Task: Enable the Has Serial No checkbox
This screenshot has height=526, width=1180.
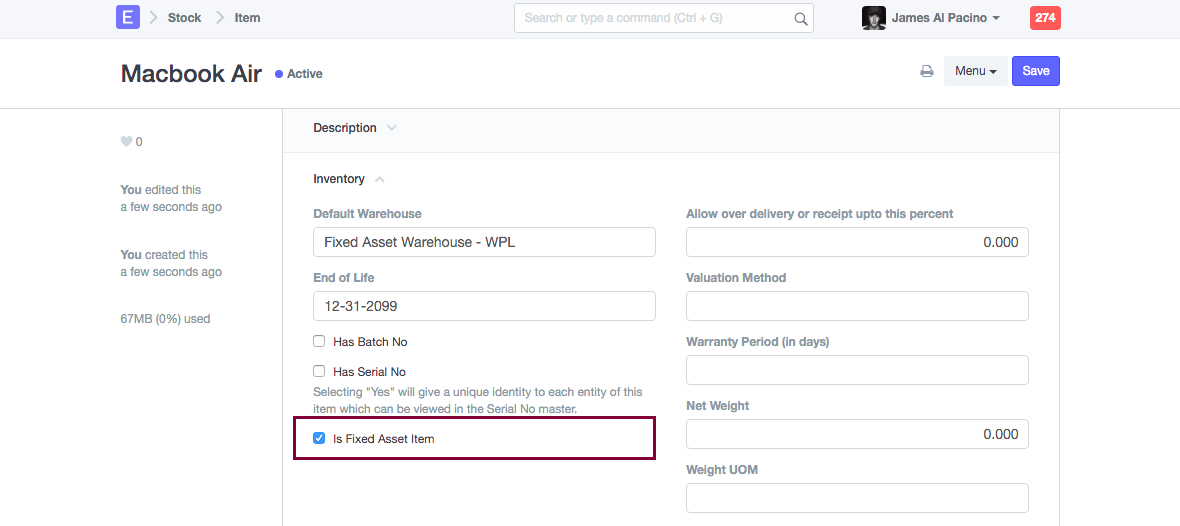Action: click(319, 372)
